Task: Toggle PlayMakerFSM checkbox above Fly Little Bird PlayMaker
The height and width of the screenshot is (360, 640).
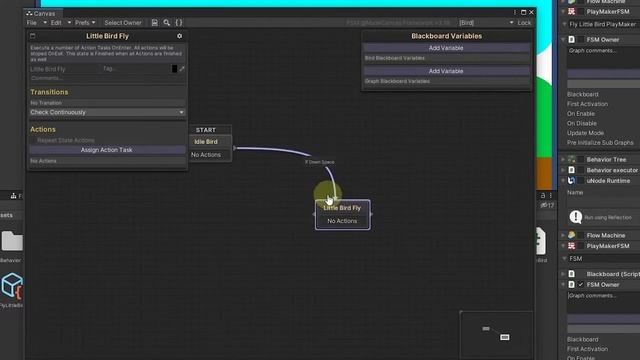Action: 581,11
